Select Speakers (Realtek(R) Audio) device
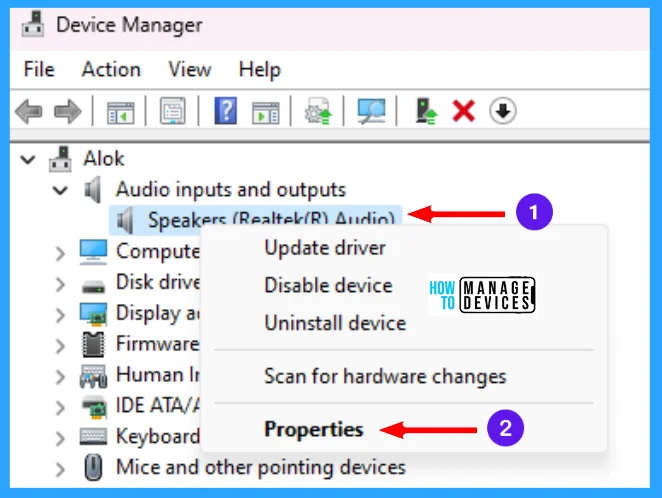This screenshot has height=498, width=662. tap(271, 220)
